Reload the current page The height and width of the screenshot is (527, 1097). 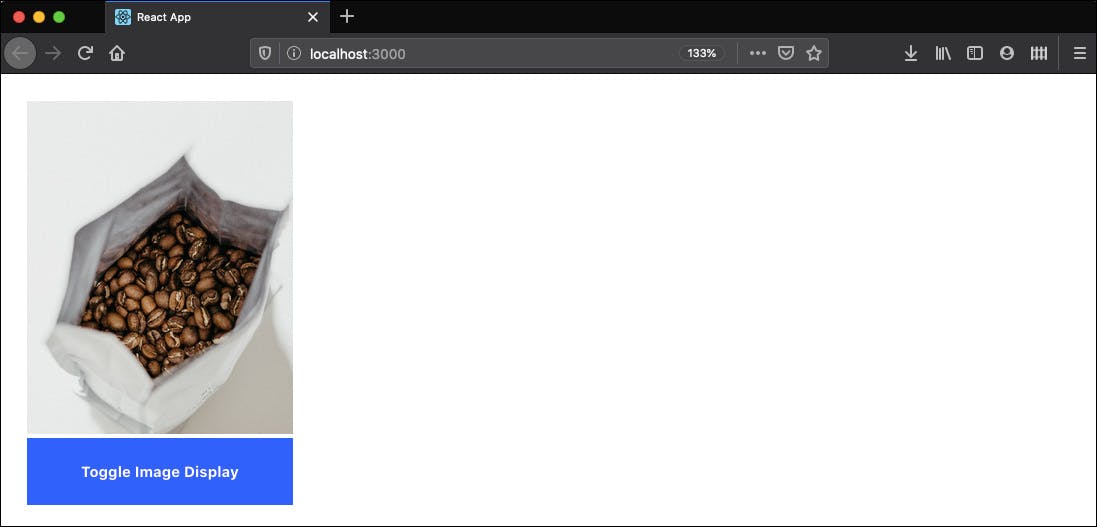point(85,53)
